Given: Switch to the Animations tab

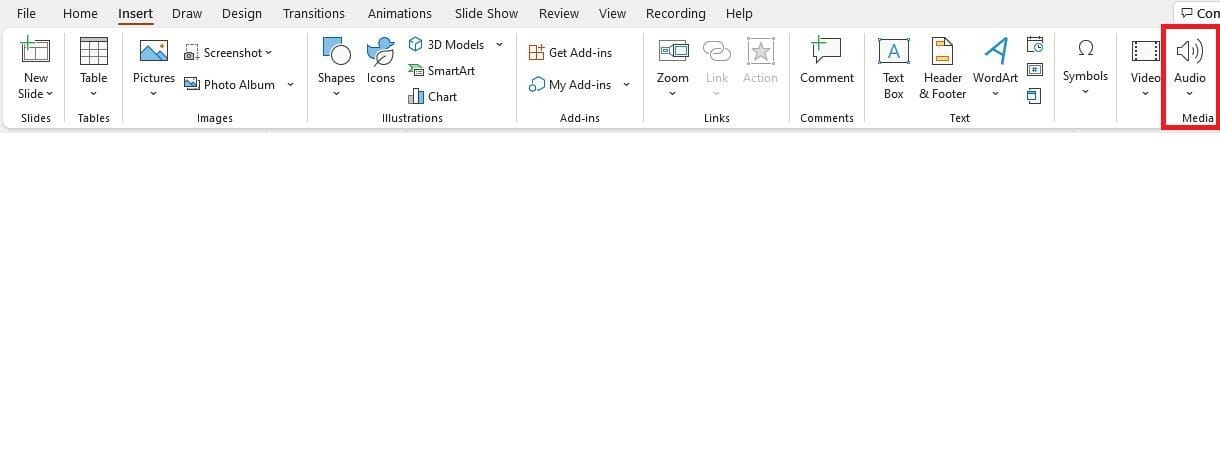Looking at the screenshot, I should 400,13.
